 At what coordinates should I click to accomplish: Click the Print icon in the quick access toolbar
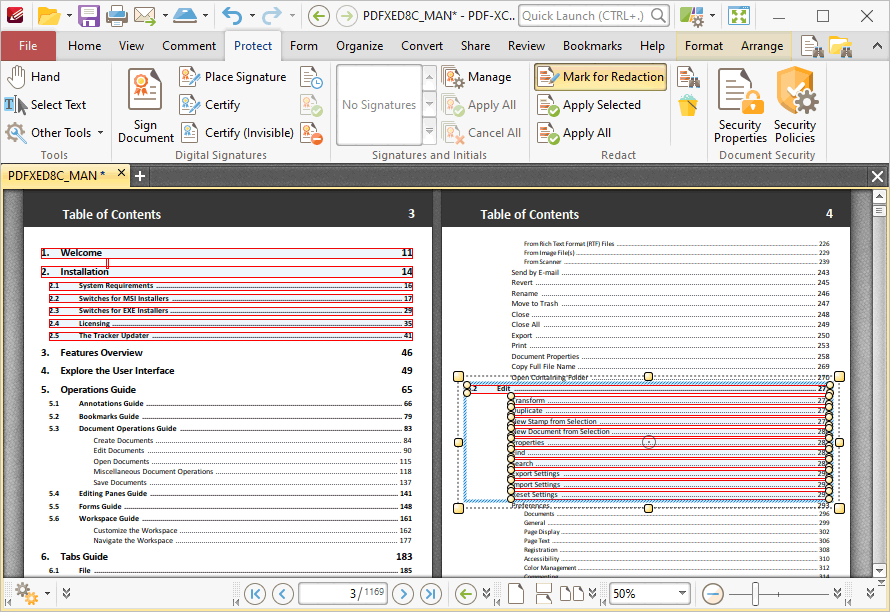(x=116, y=16)
